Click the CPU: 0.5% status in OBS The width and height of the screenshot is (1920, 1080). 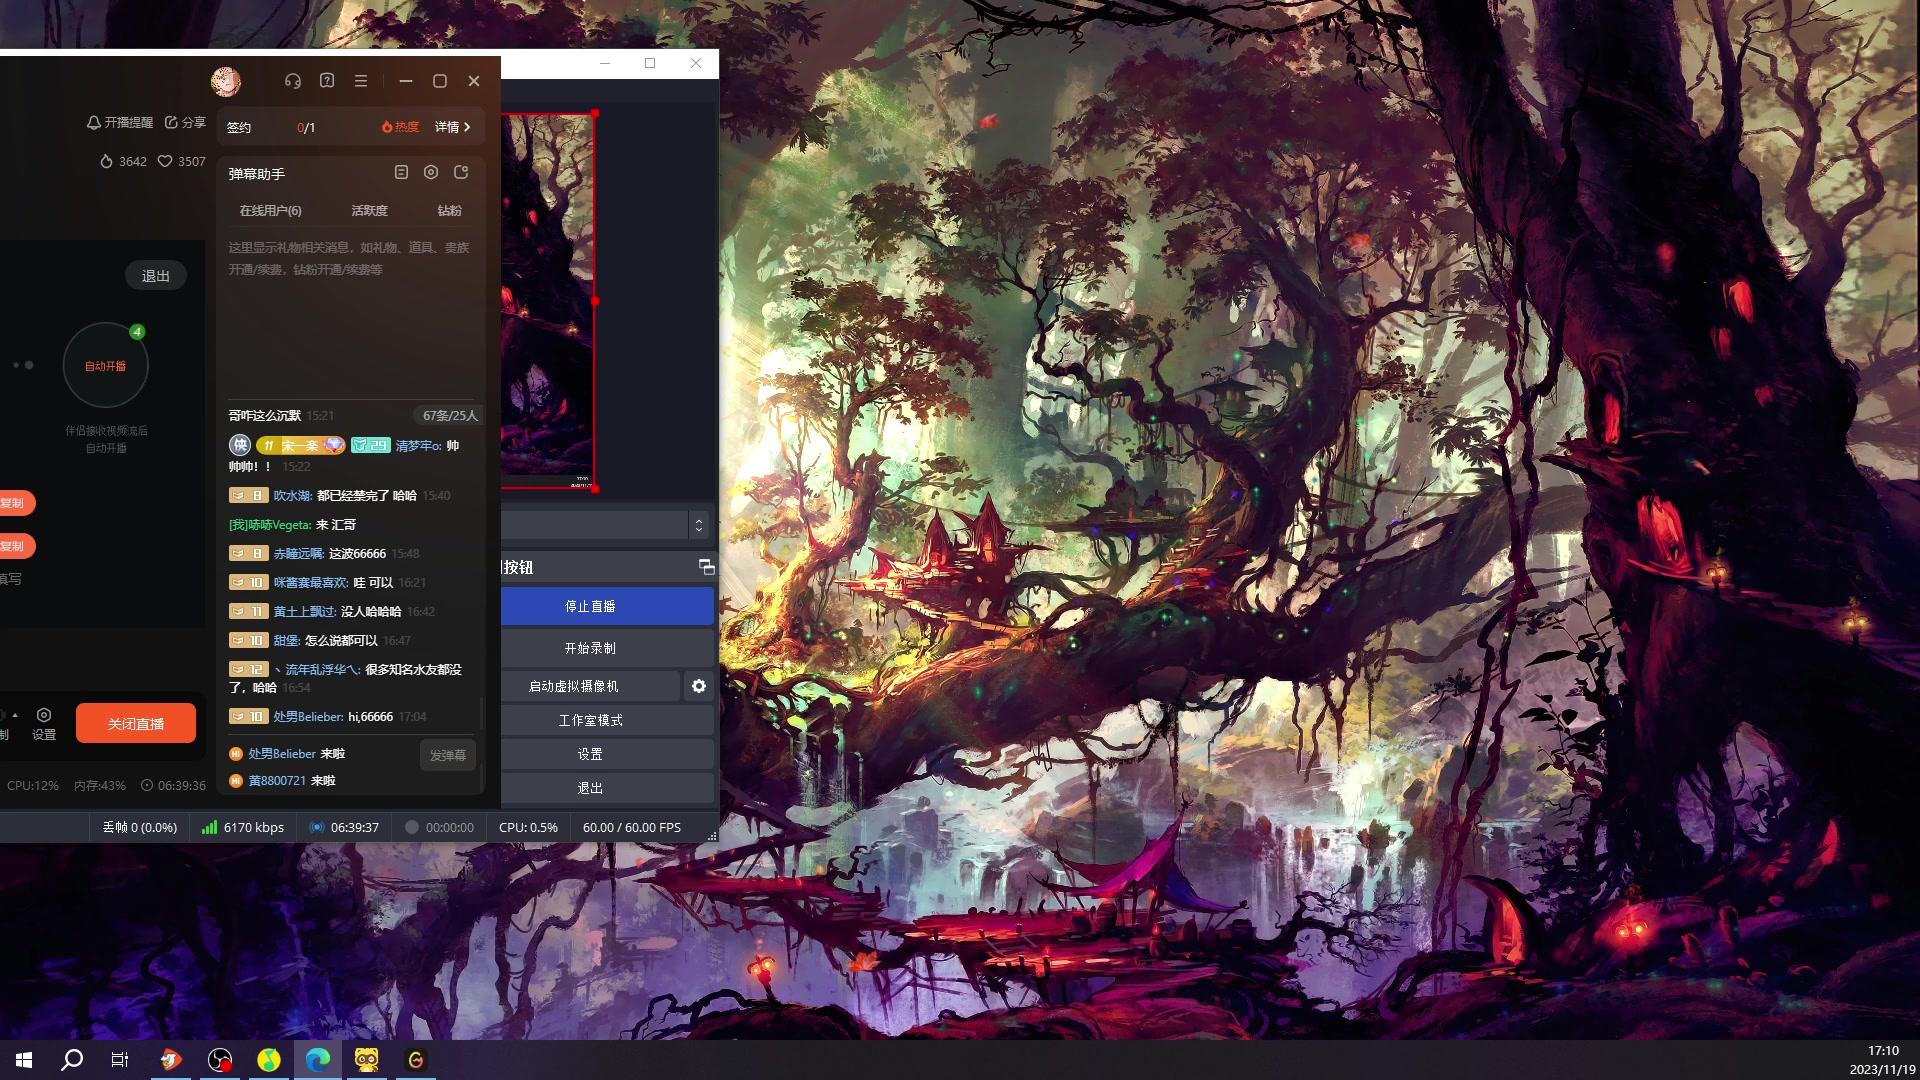tap(528, 827)
